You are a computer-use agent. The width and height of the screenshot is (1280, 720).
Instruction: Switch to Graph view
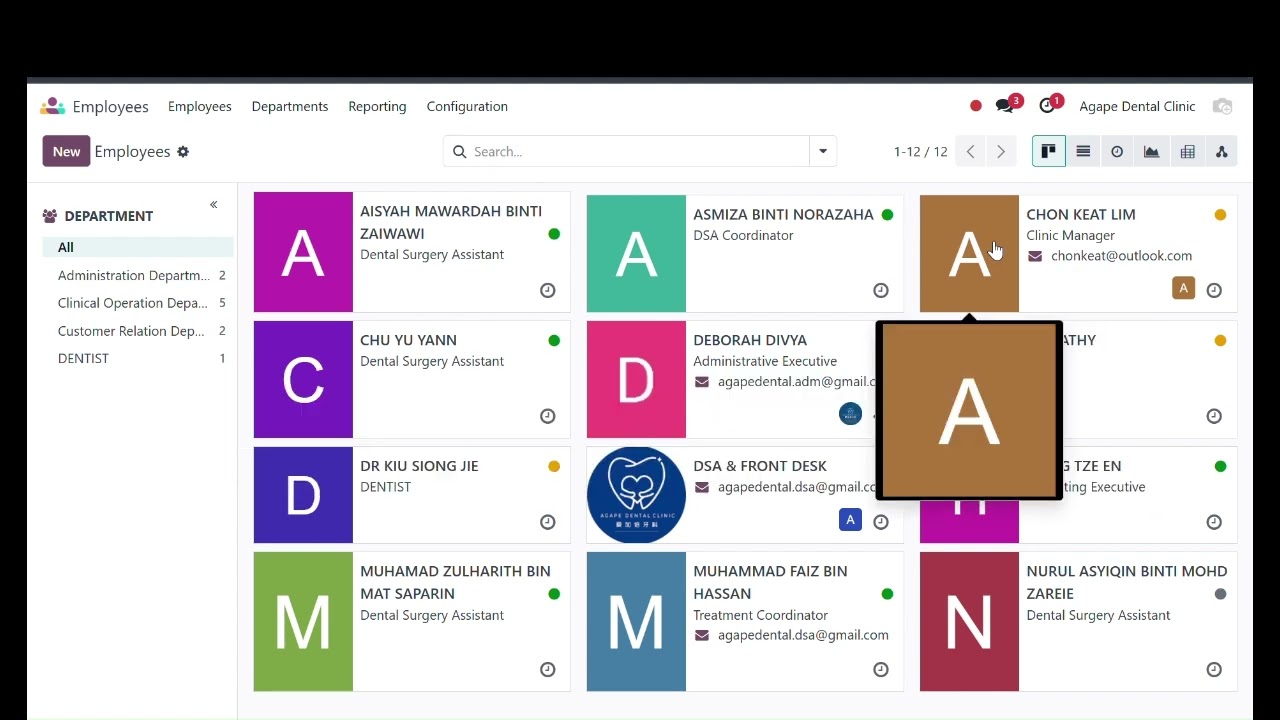(1152, 152)
